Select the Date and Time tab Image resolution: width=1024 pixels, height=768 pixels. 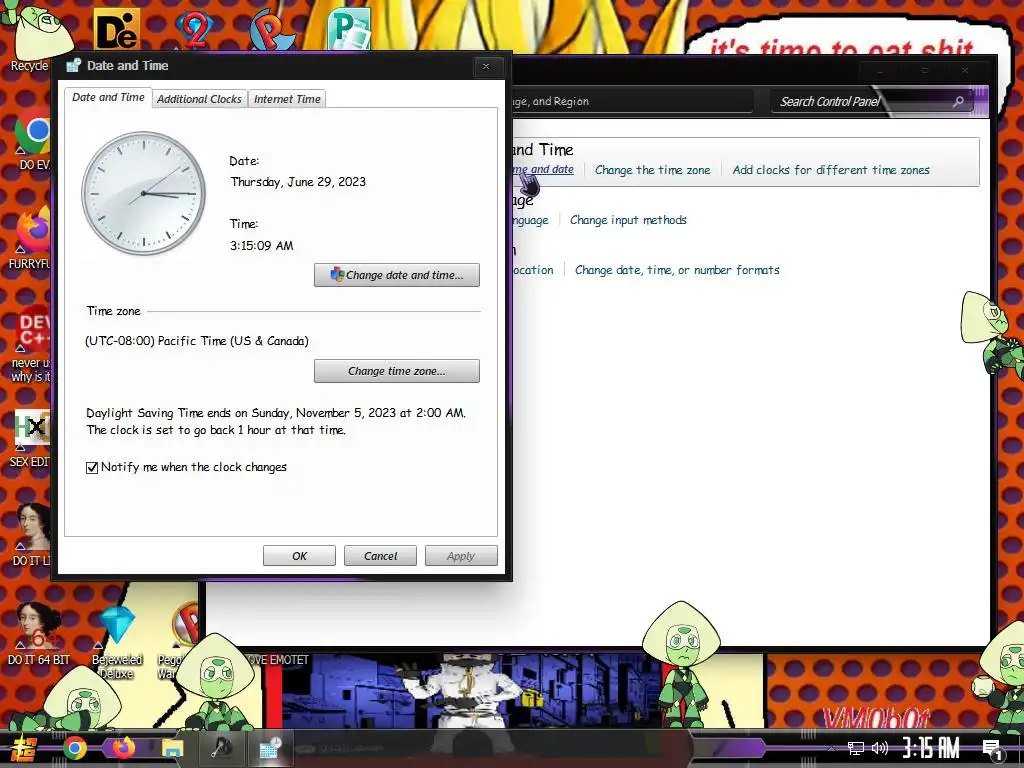(108, 97)
